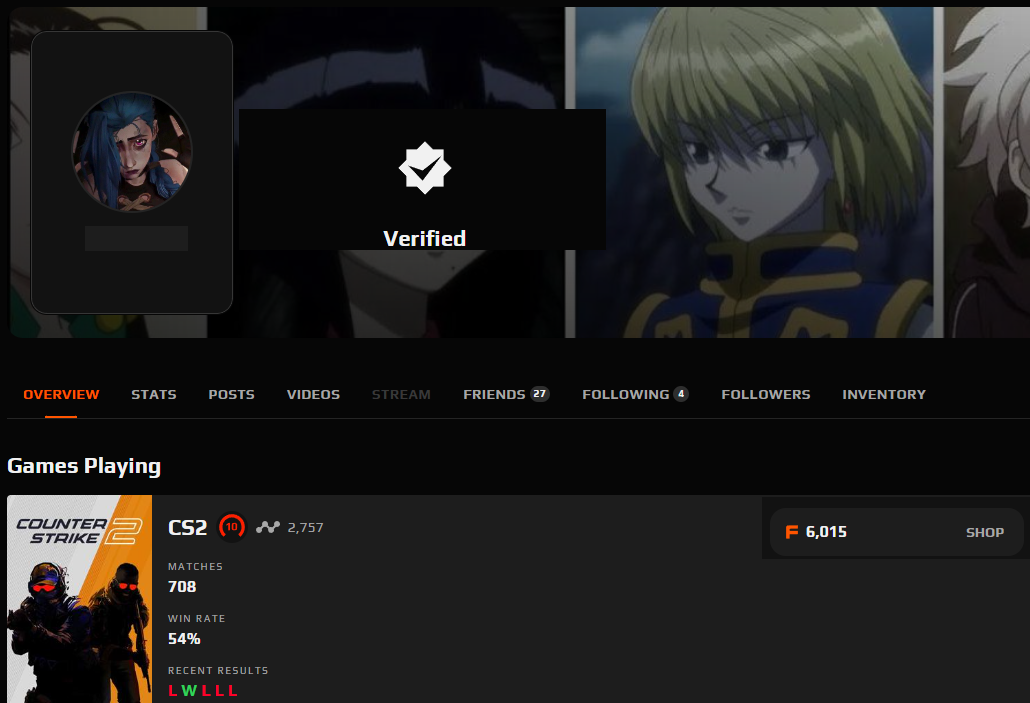Switch to the Inventory tab
The width and height of the screenshot is (1030, 703).
click(884, 394)
